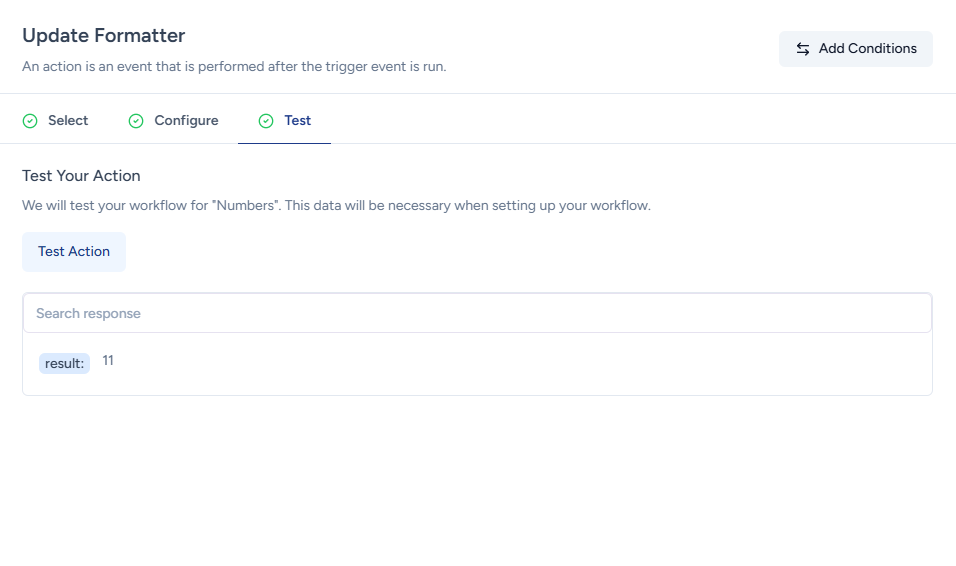
Task: Click the swap arrows icon on Add Conditions
Action: click(803, 49)
